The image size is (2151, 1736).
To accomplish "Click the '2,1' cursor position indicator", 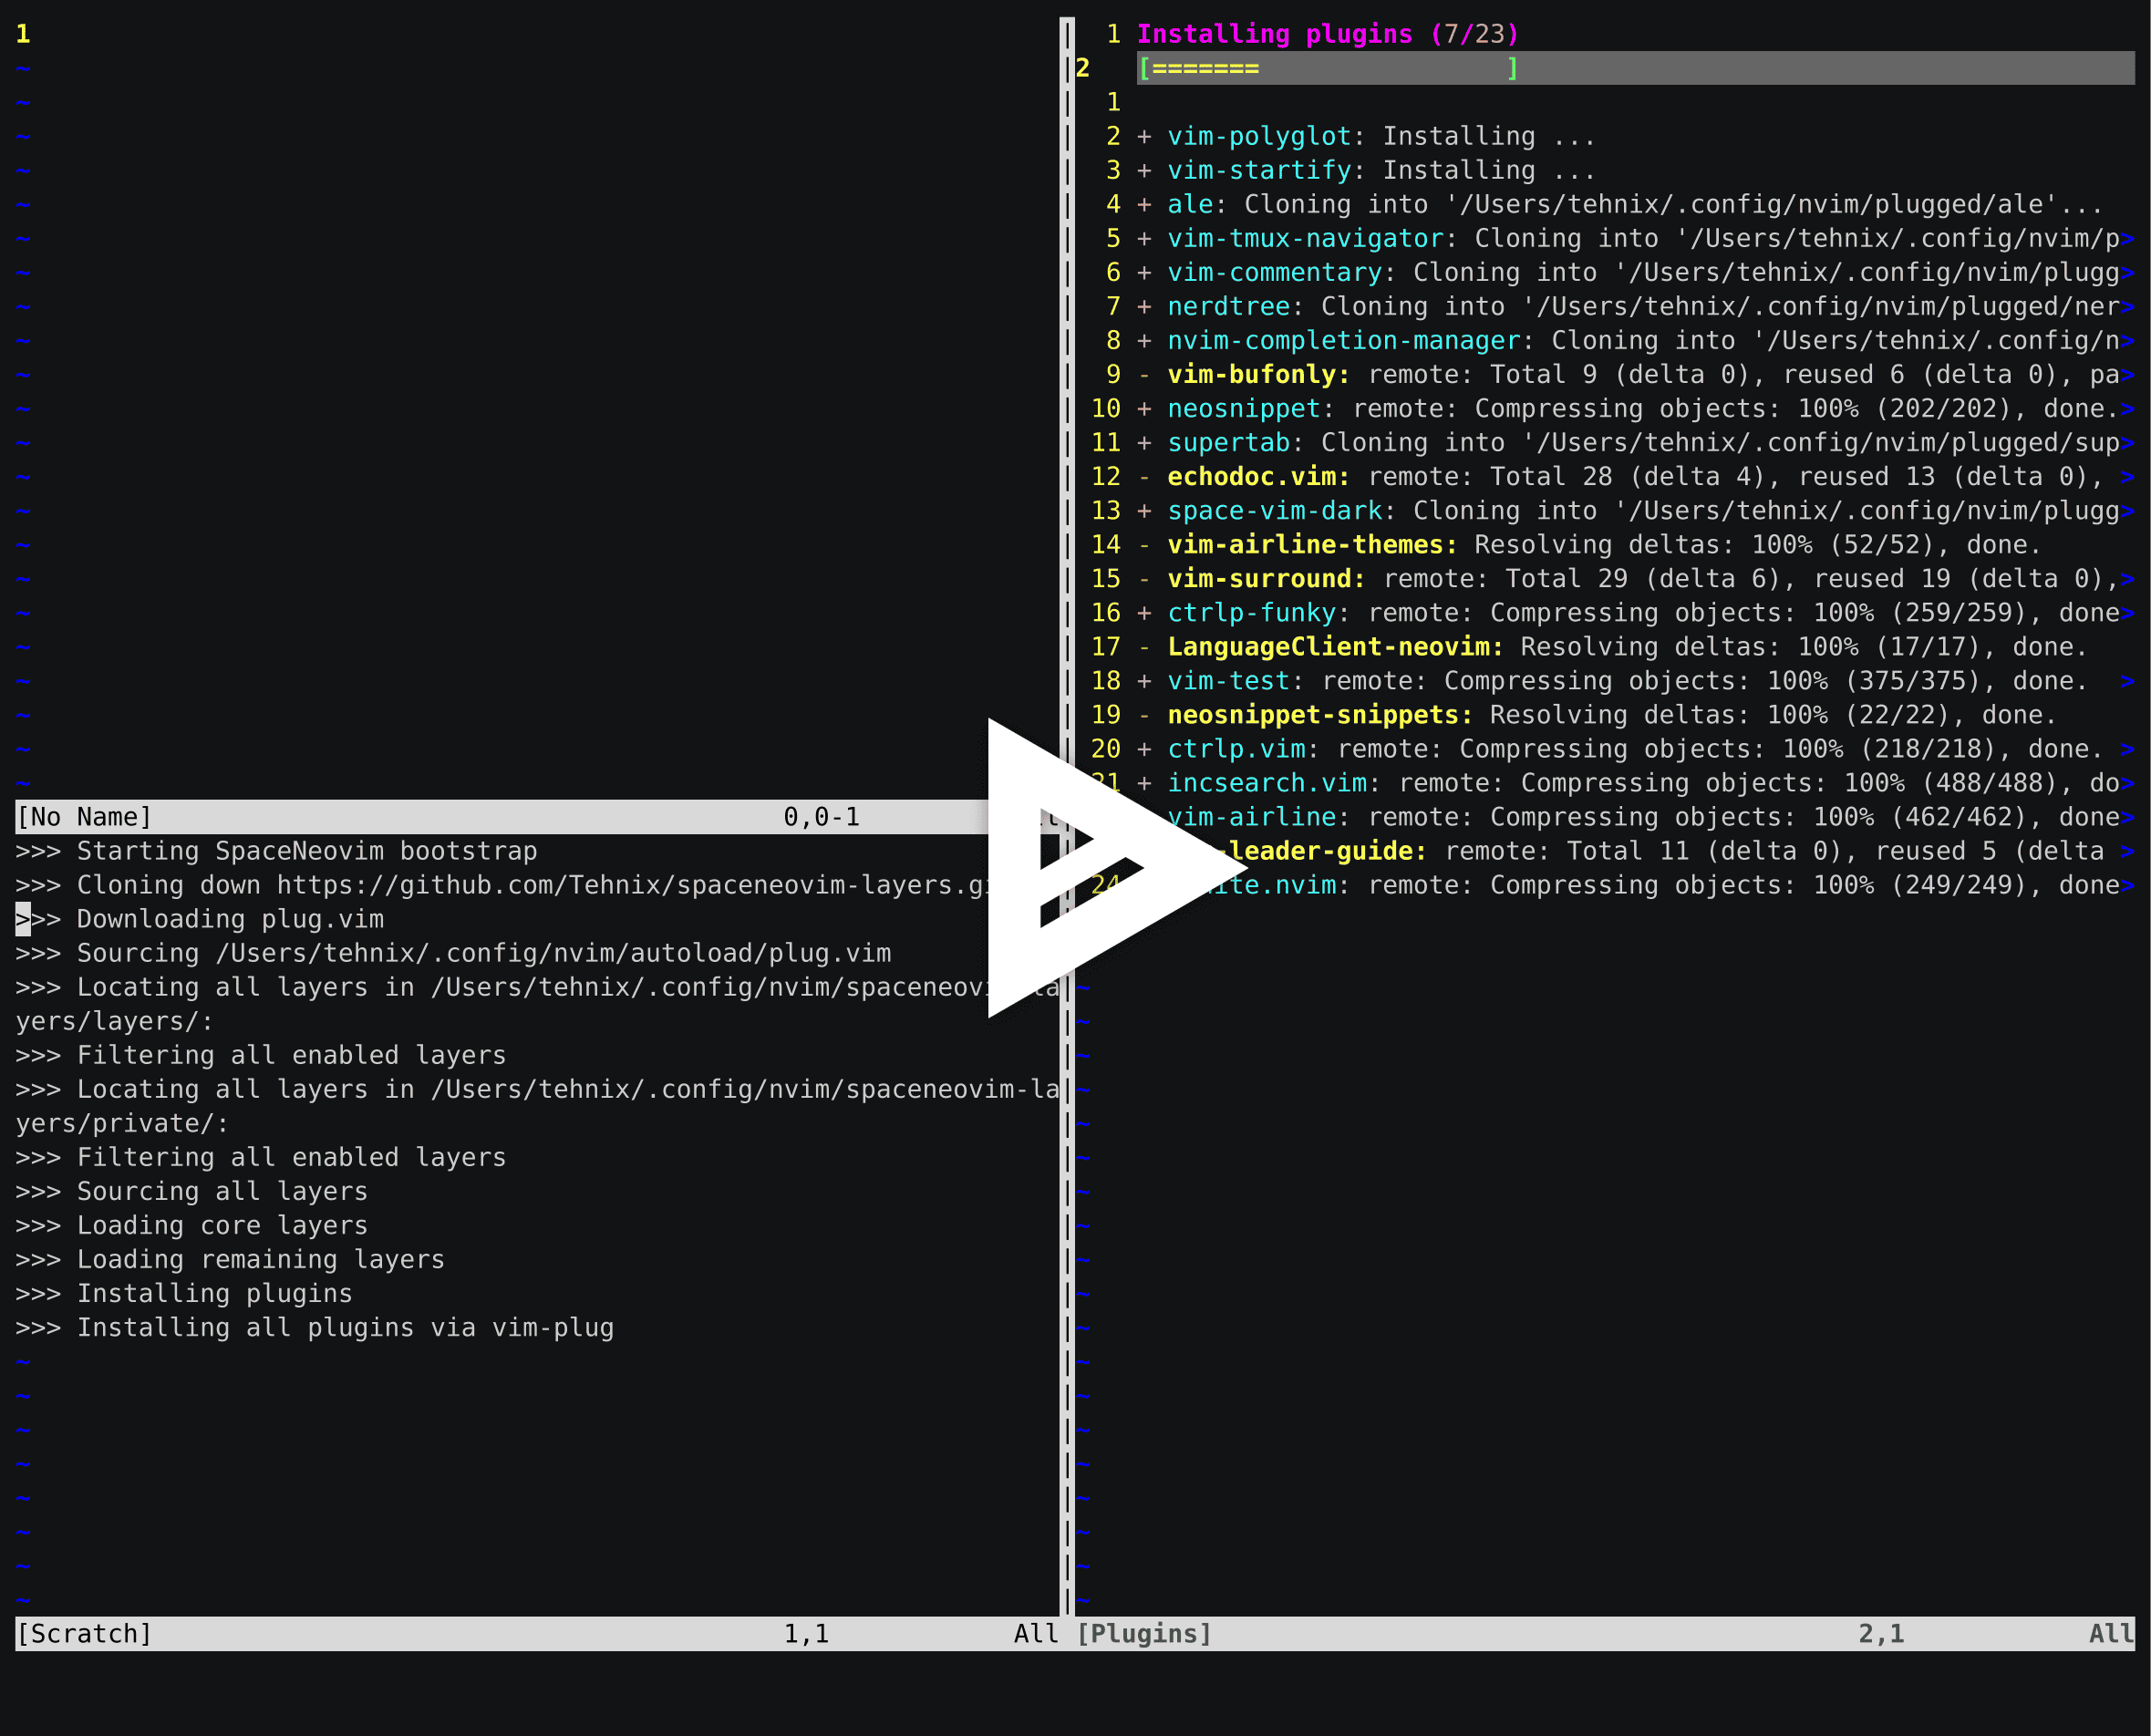I will 1880,1633.
